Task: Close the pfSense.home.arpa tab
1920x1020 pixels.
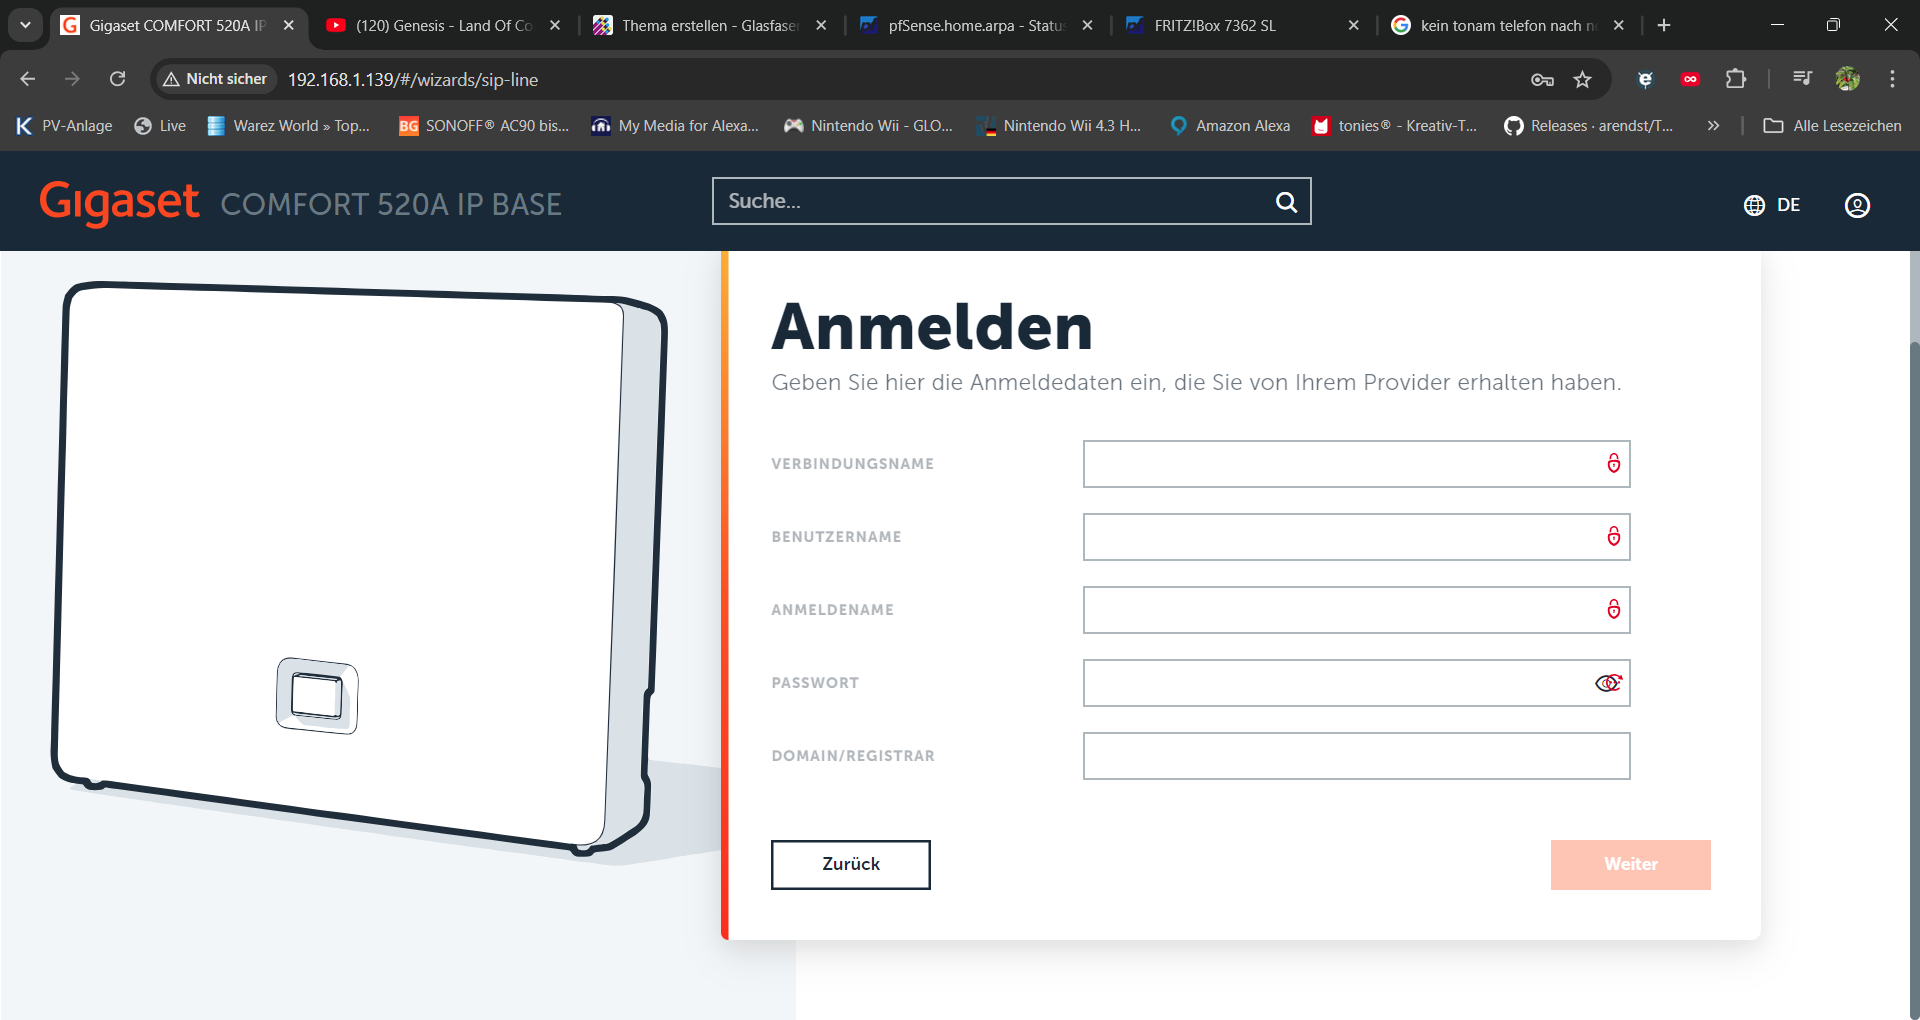Action: pos(1087,25)
